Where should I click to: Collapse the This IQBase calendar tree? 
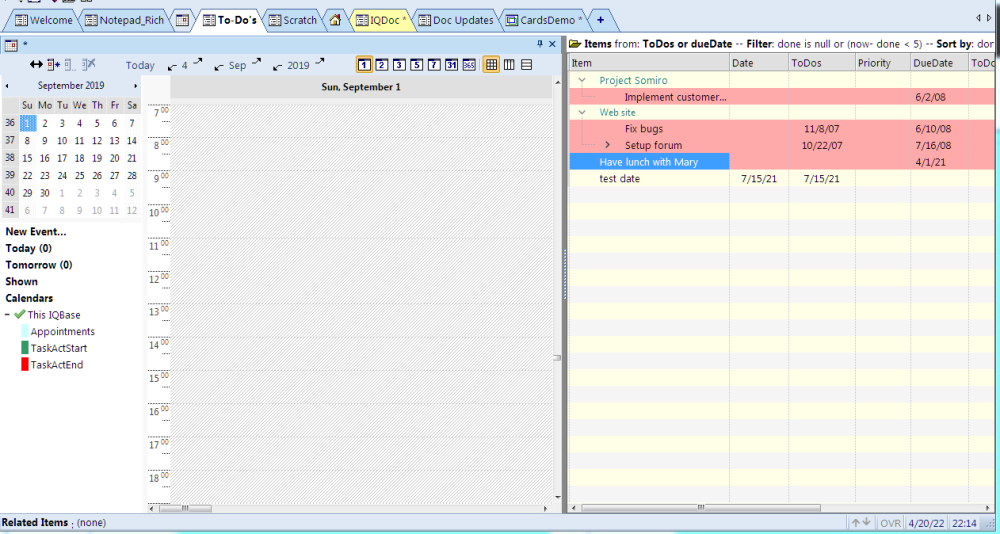pyautogui.click(x=8, y=315)
